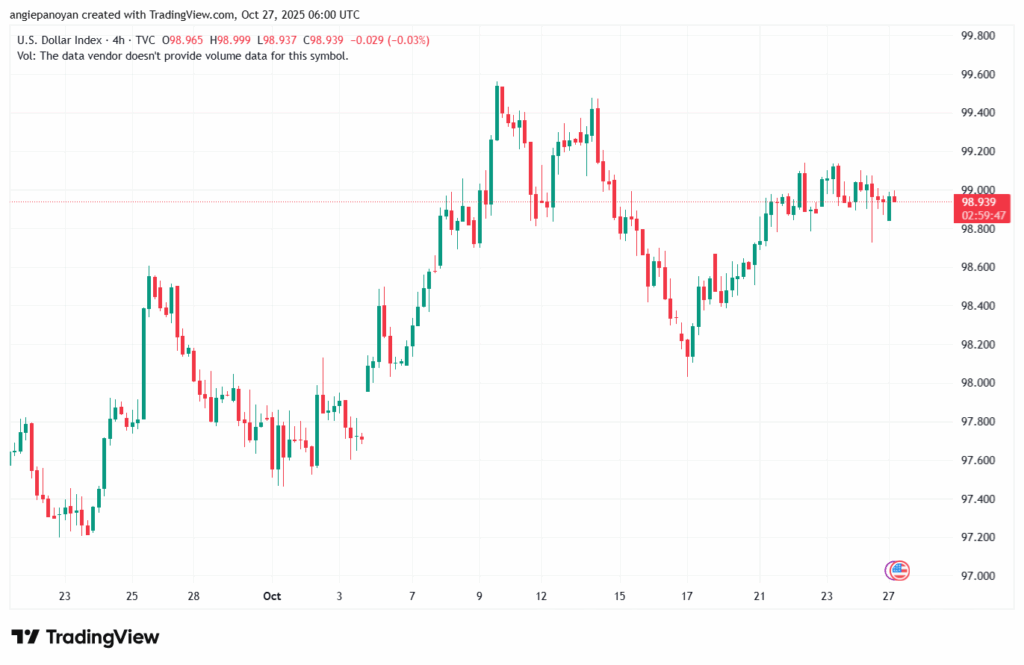Click the Vol indicator message line
1024x665 pixels.
(x=182, y=56)
